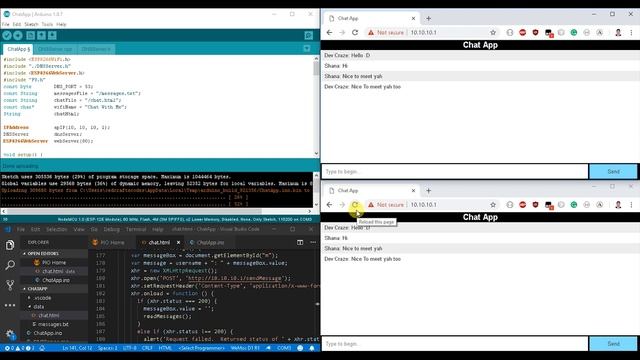Open VS Code Source Control activity icon
Screen dimensions: 640x360
click(x=10, y=285)
